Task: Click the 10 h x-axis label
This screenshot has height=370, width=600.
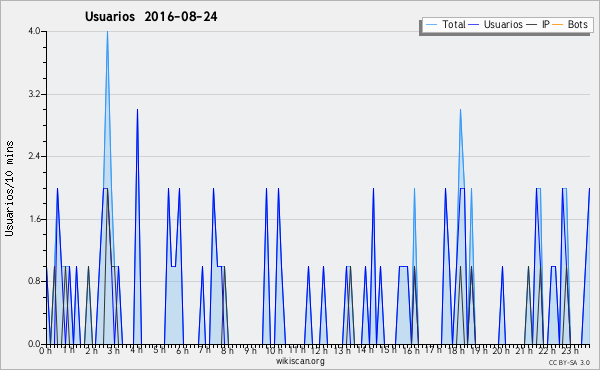Action: coord(274,351)
